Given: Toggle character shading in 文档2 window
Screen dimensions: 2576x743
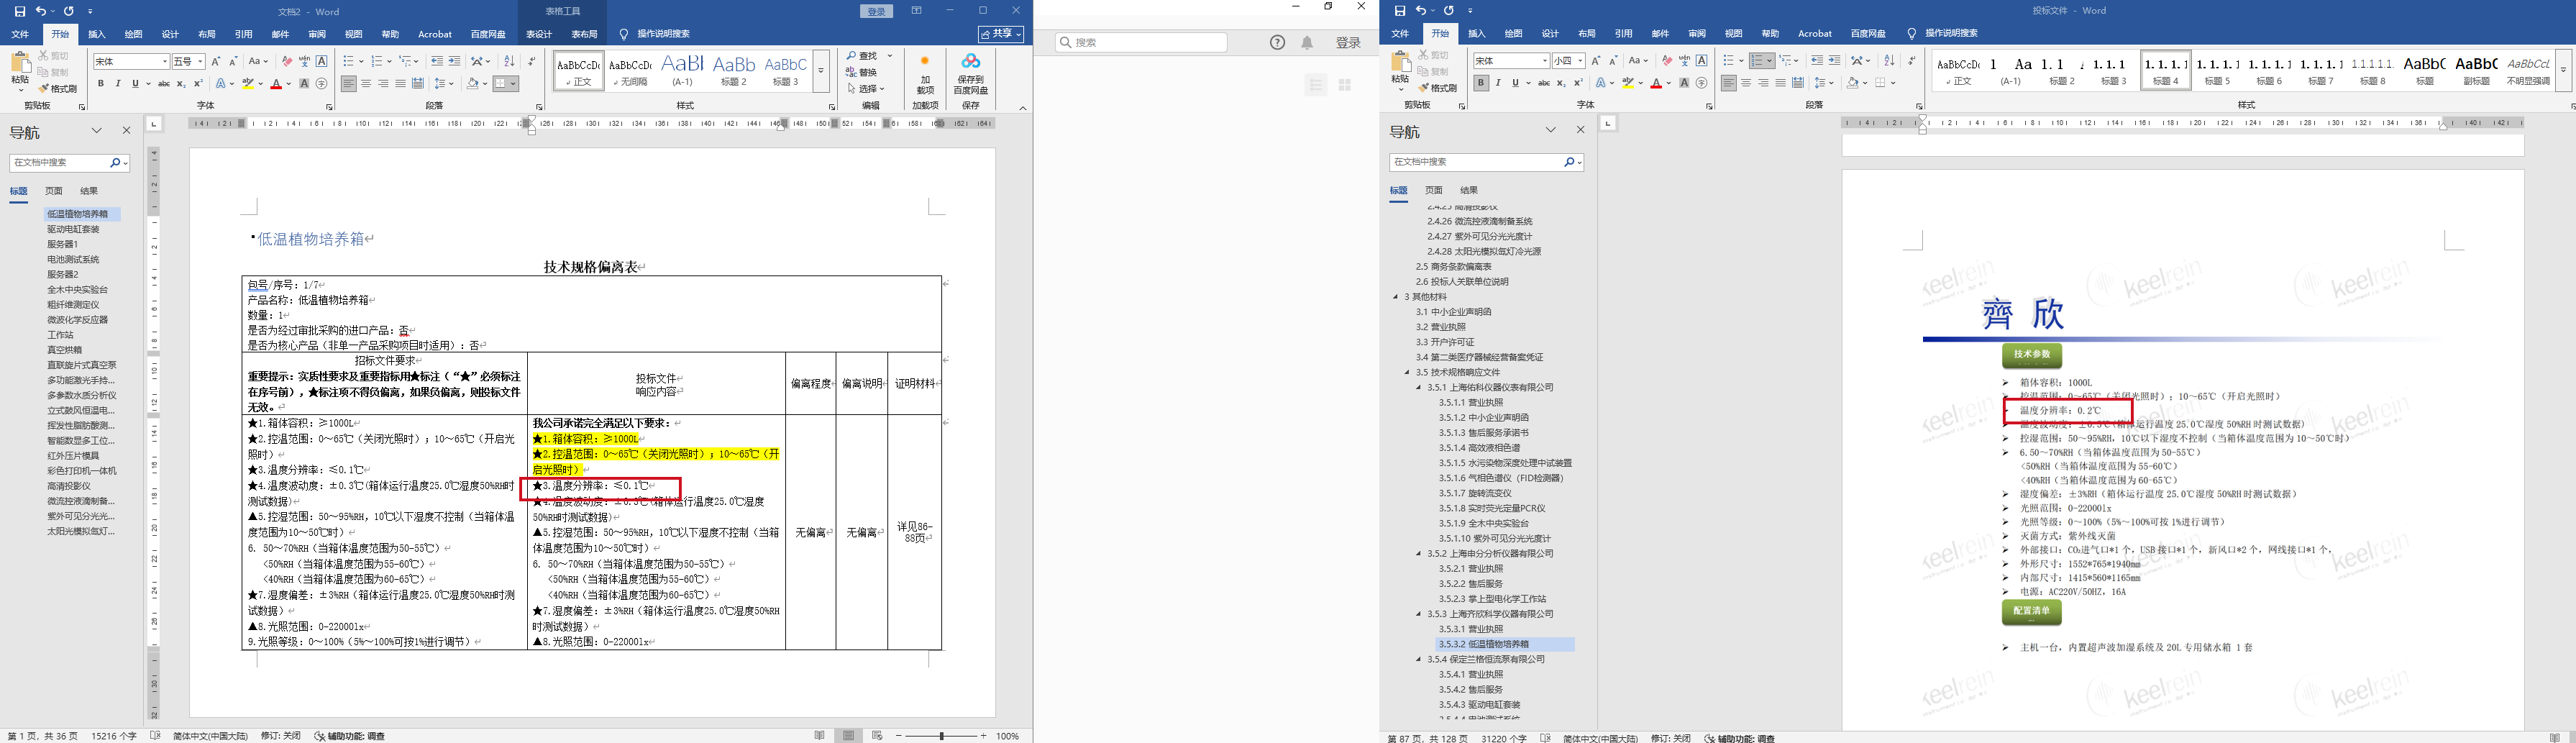Looking at the screenshot, I should 304,84.
